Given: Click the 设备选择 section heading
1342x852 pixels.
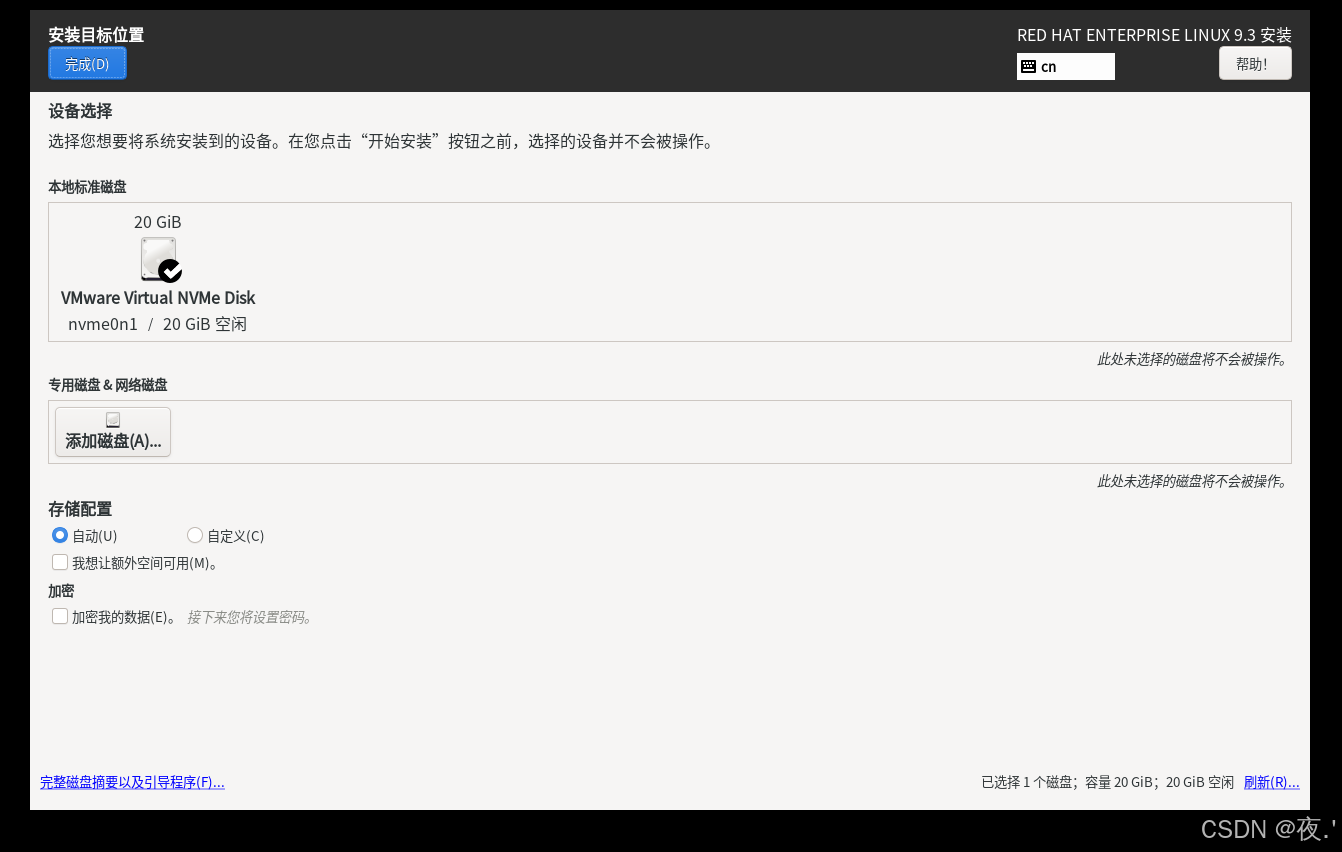Looking at the screenshot, I should pos(80,111).
